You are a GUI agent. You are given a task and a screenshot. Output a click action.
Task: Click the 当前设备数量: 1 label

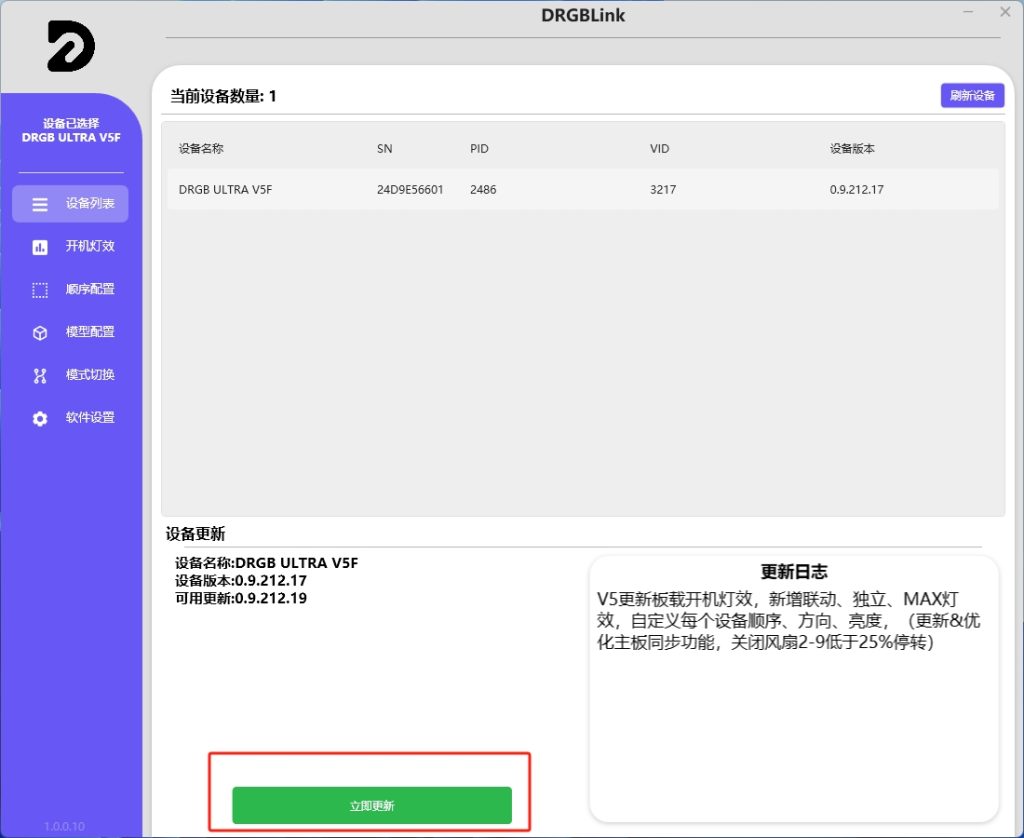(x=223, y=96)
